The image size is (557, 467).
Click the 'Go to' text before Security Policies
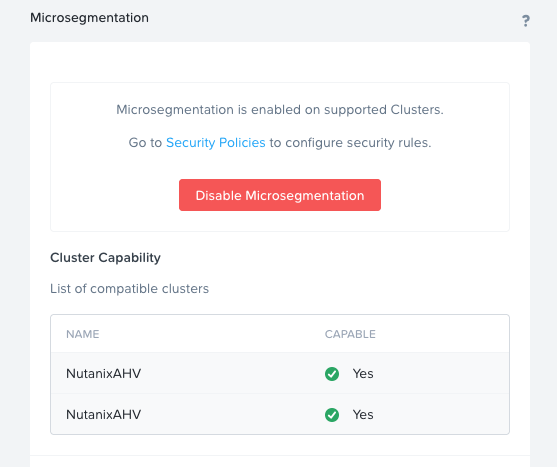(x=145, y=143)
